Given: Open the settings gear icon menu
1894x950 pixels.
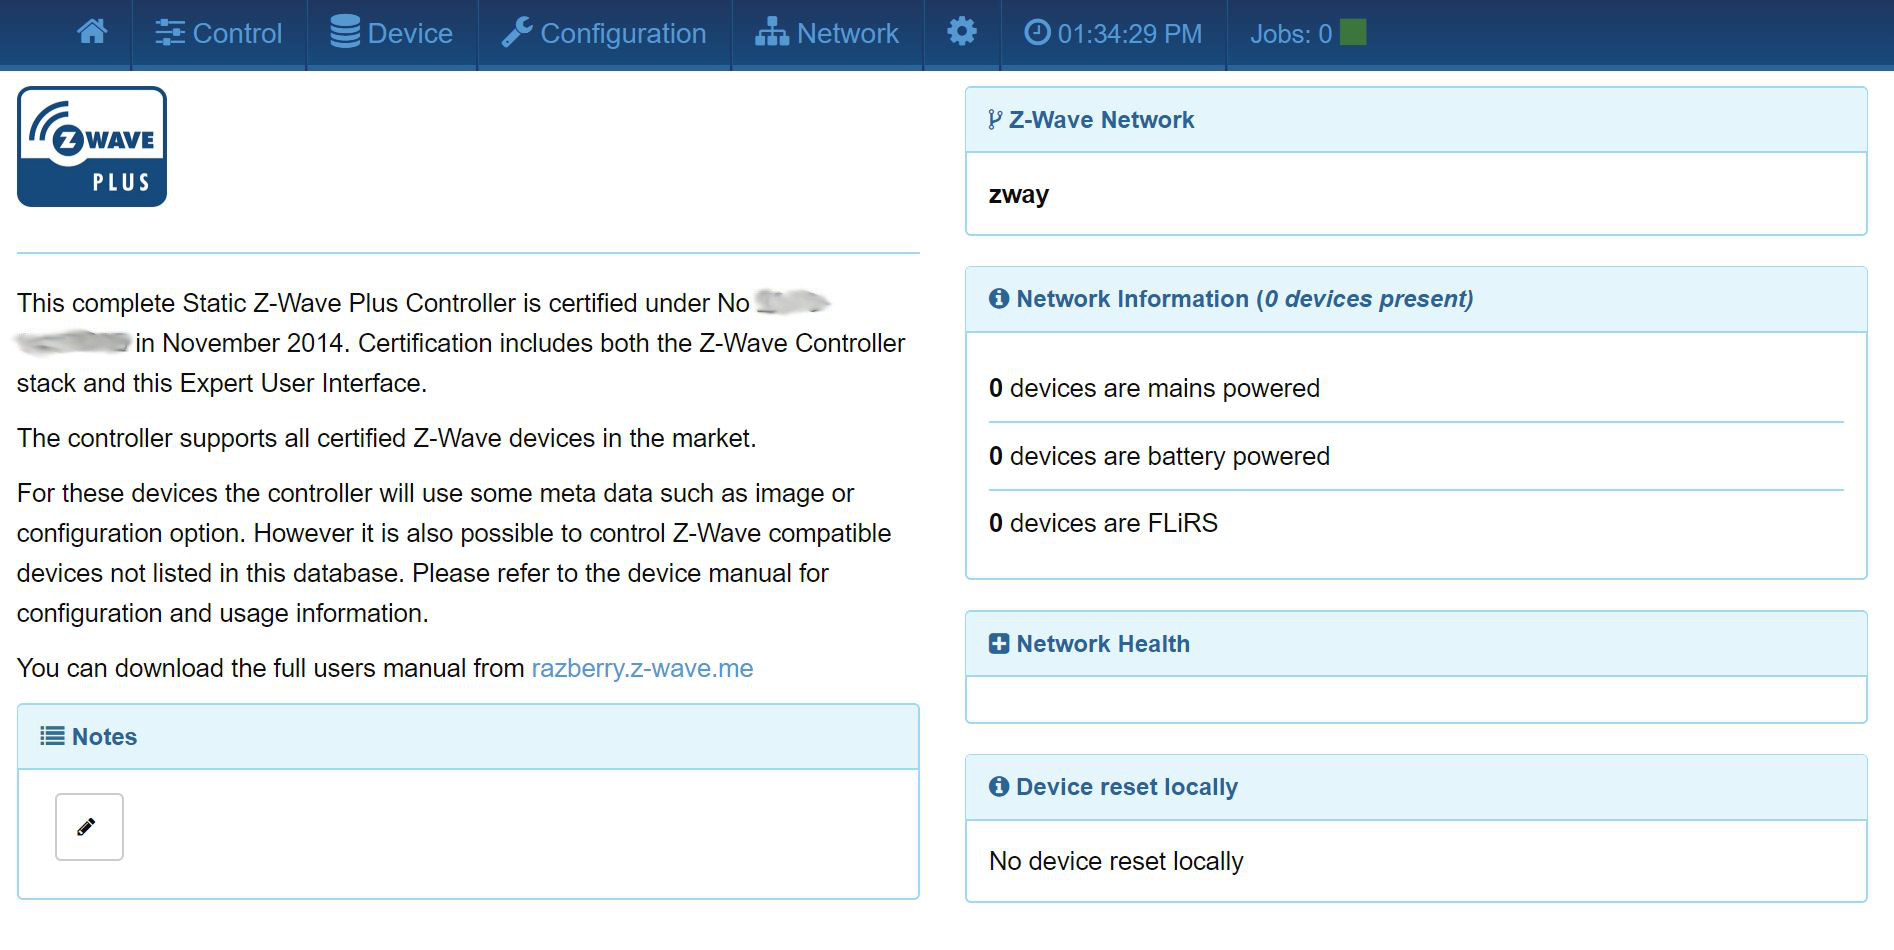Looking at the screenshot, I should (961, 33).
